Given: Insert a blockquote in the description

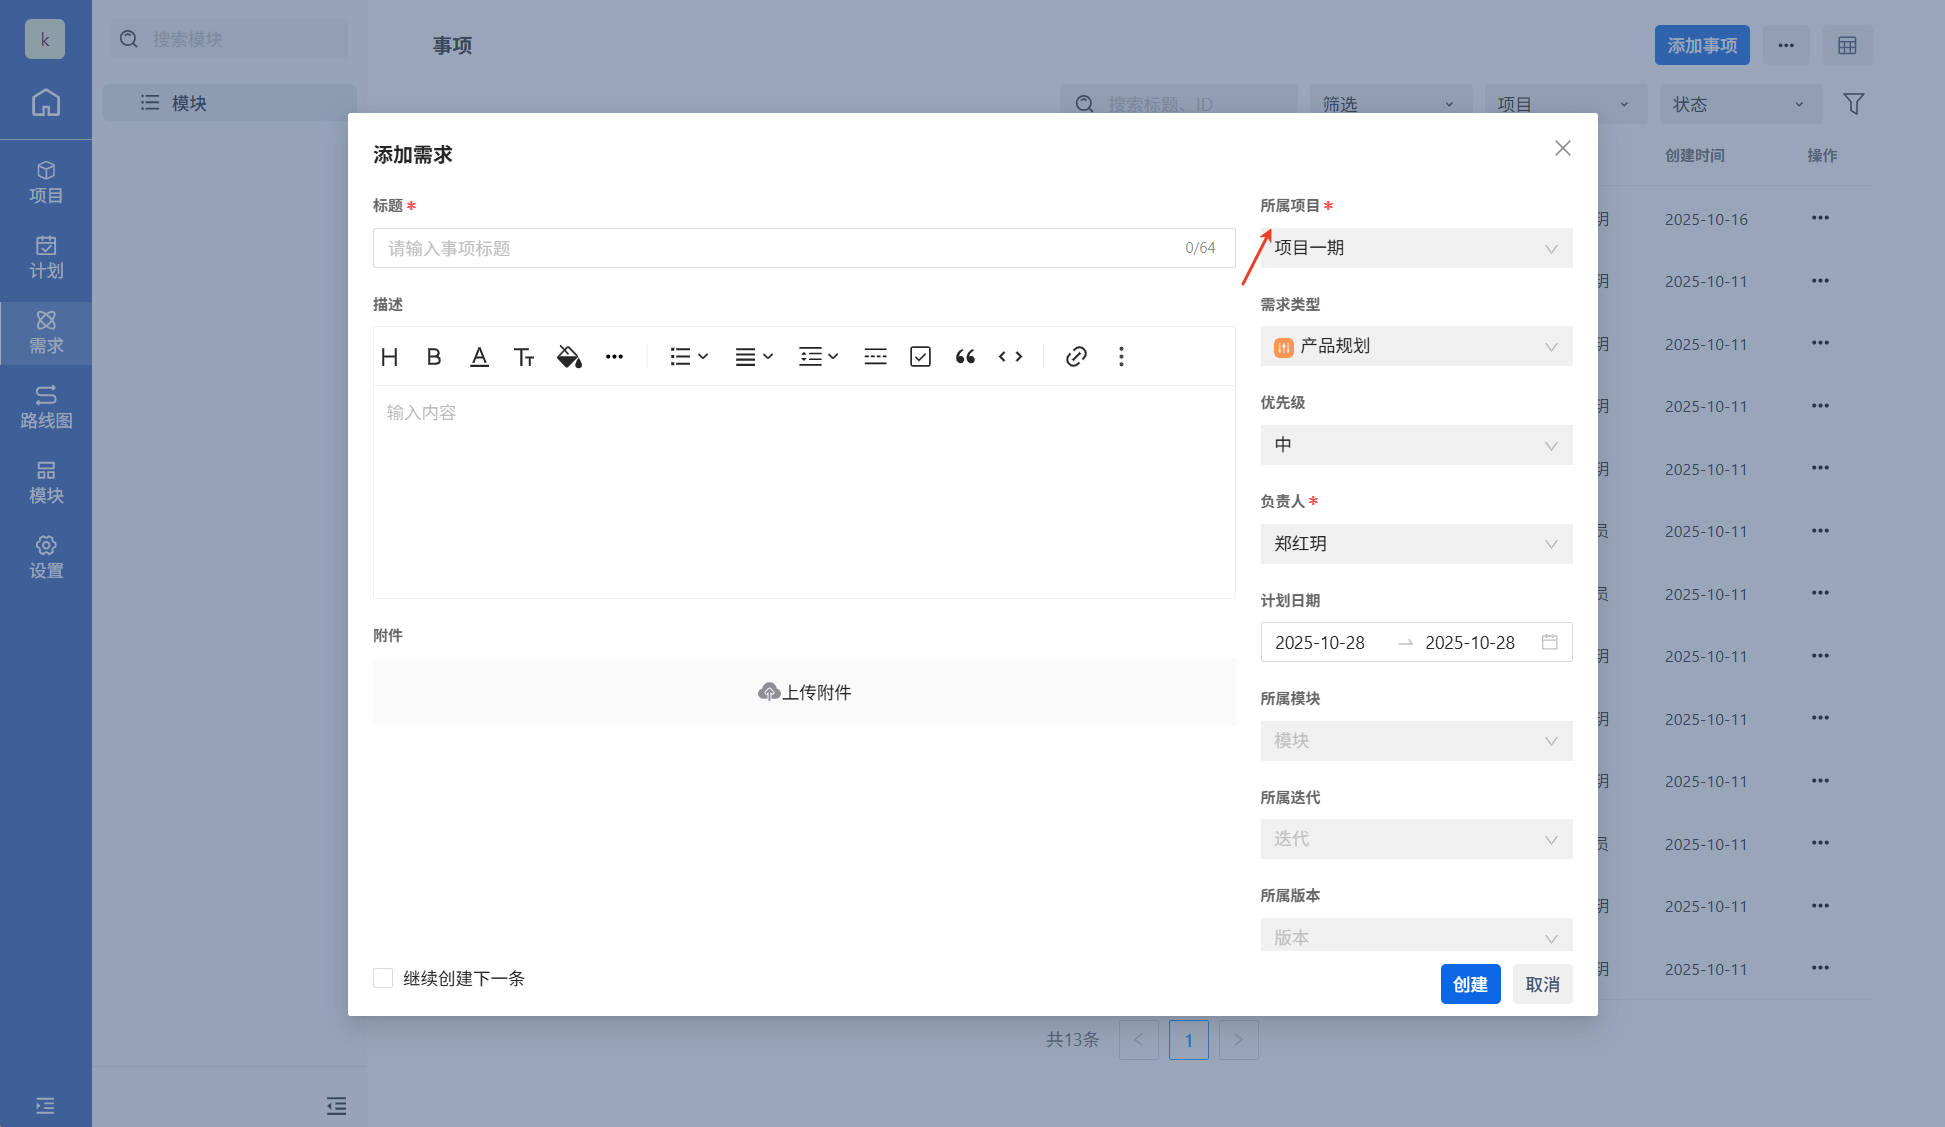Looking at the screenshot, I should click(965, 357).
